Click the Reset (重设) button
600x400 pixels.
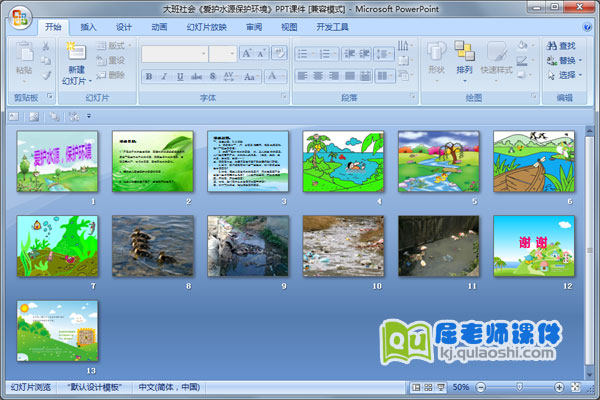(111, 60)
